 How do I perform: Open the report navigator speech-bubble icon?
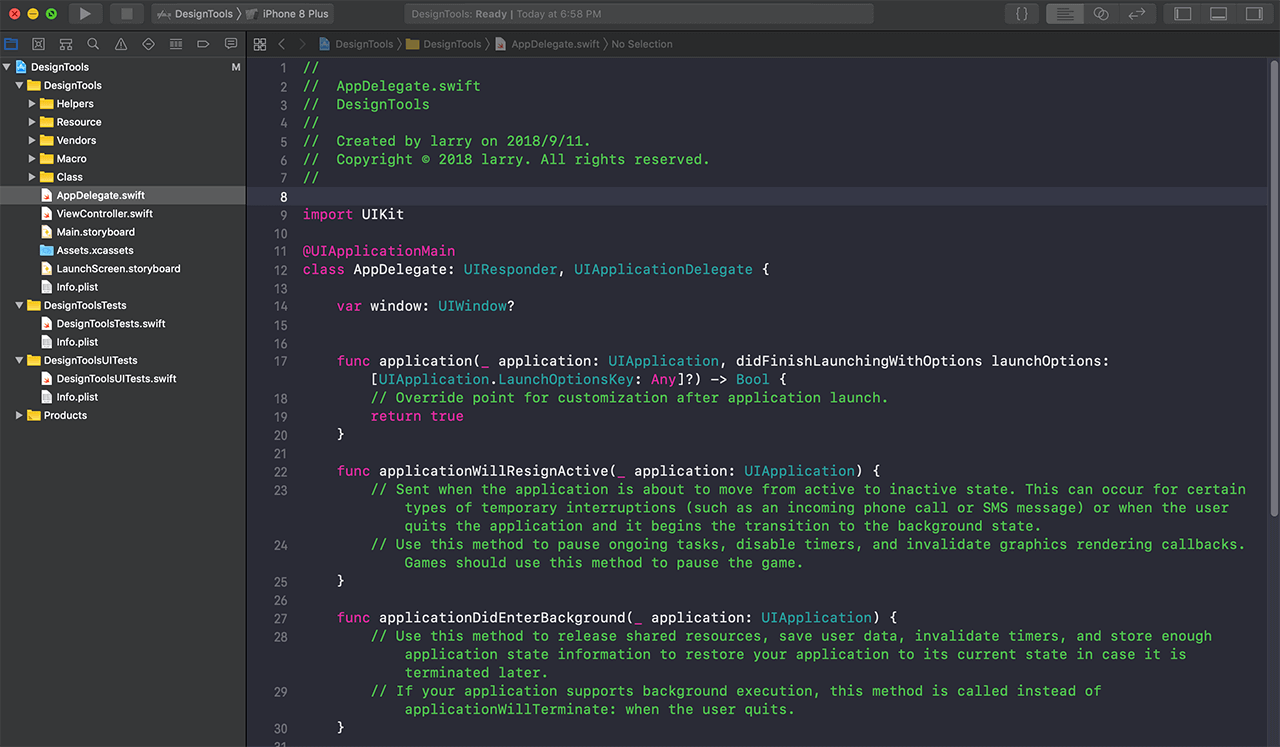click(x=231, y=44)
